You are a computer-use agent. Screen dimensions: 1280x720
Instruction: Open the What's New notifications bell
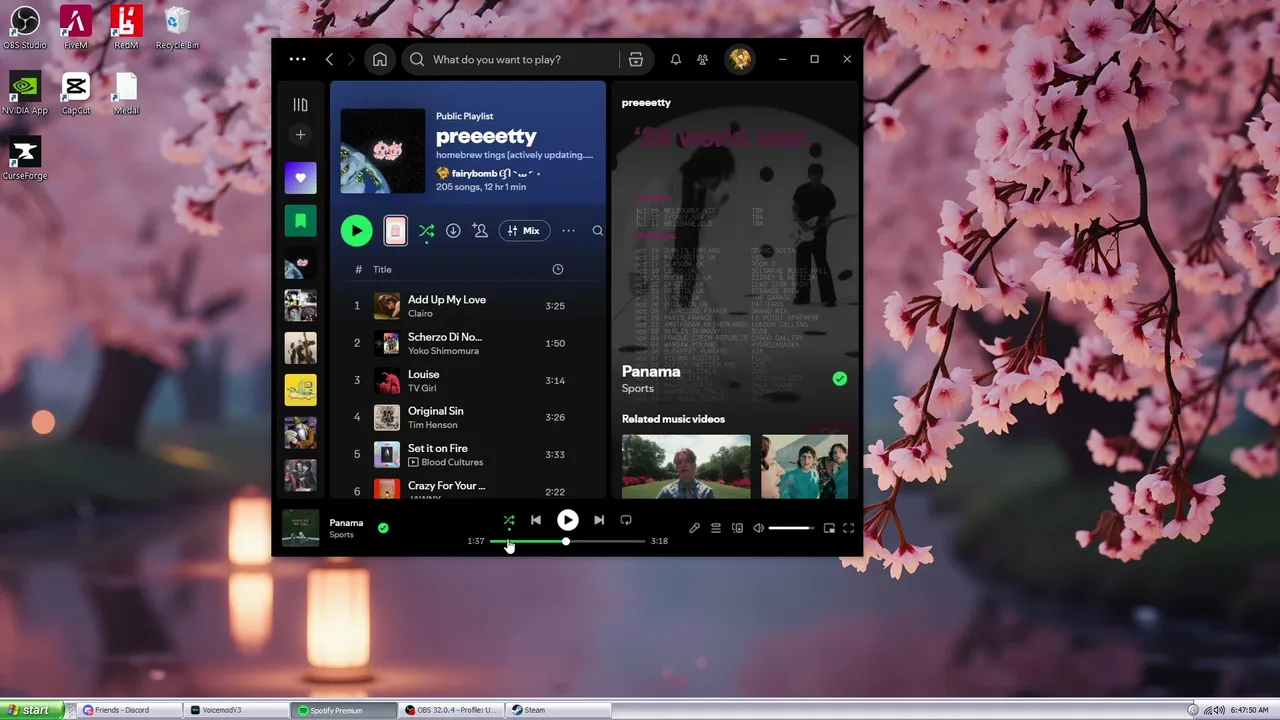676,59
